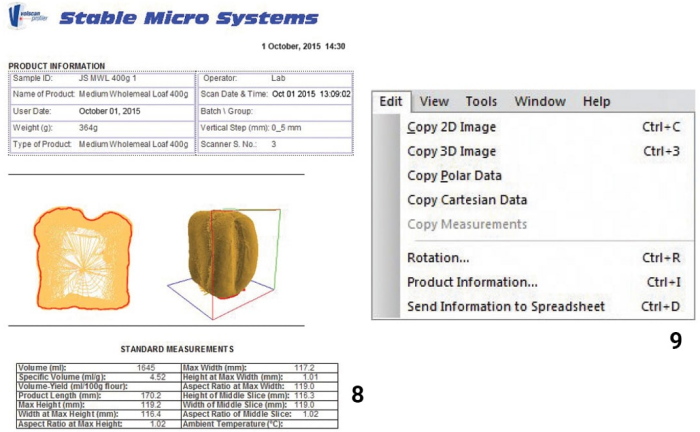Image resolution: width=700 pixels, height=432 pixels.
Task: Open Product Information... entry
Action: tap(472, 282)
